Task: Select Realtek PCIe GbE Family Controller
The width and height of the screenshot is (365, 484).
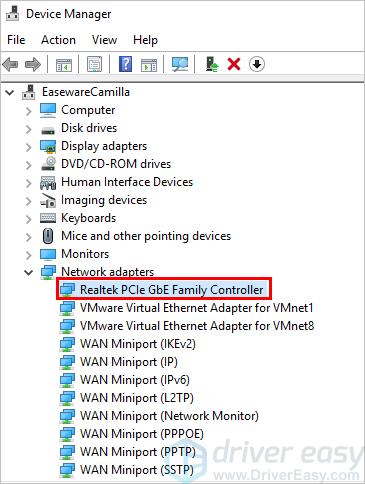Action: 164,289
